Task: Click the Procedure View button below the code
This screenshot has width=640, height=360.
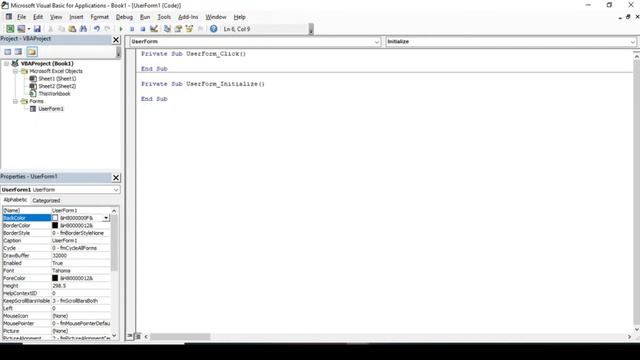Action: coord(130,336)
